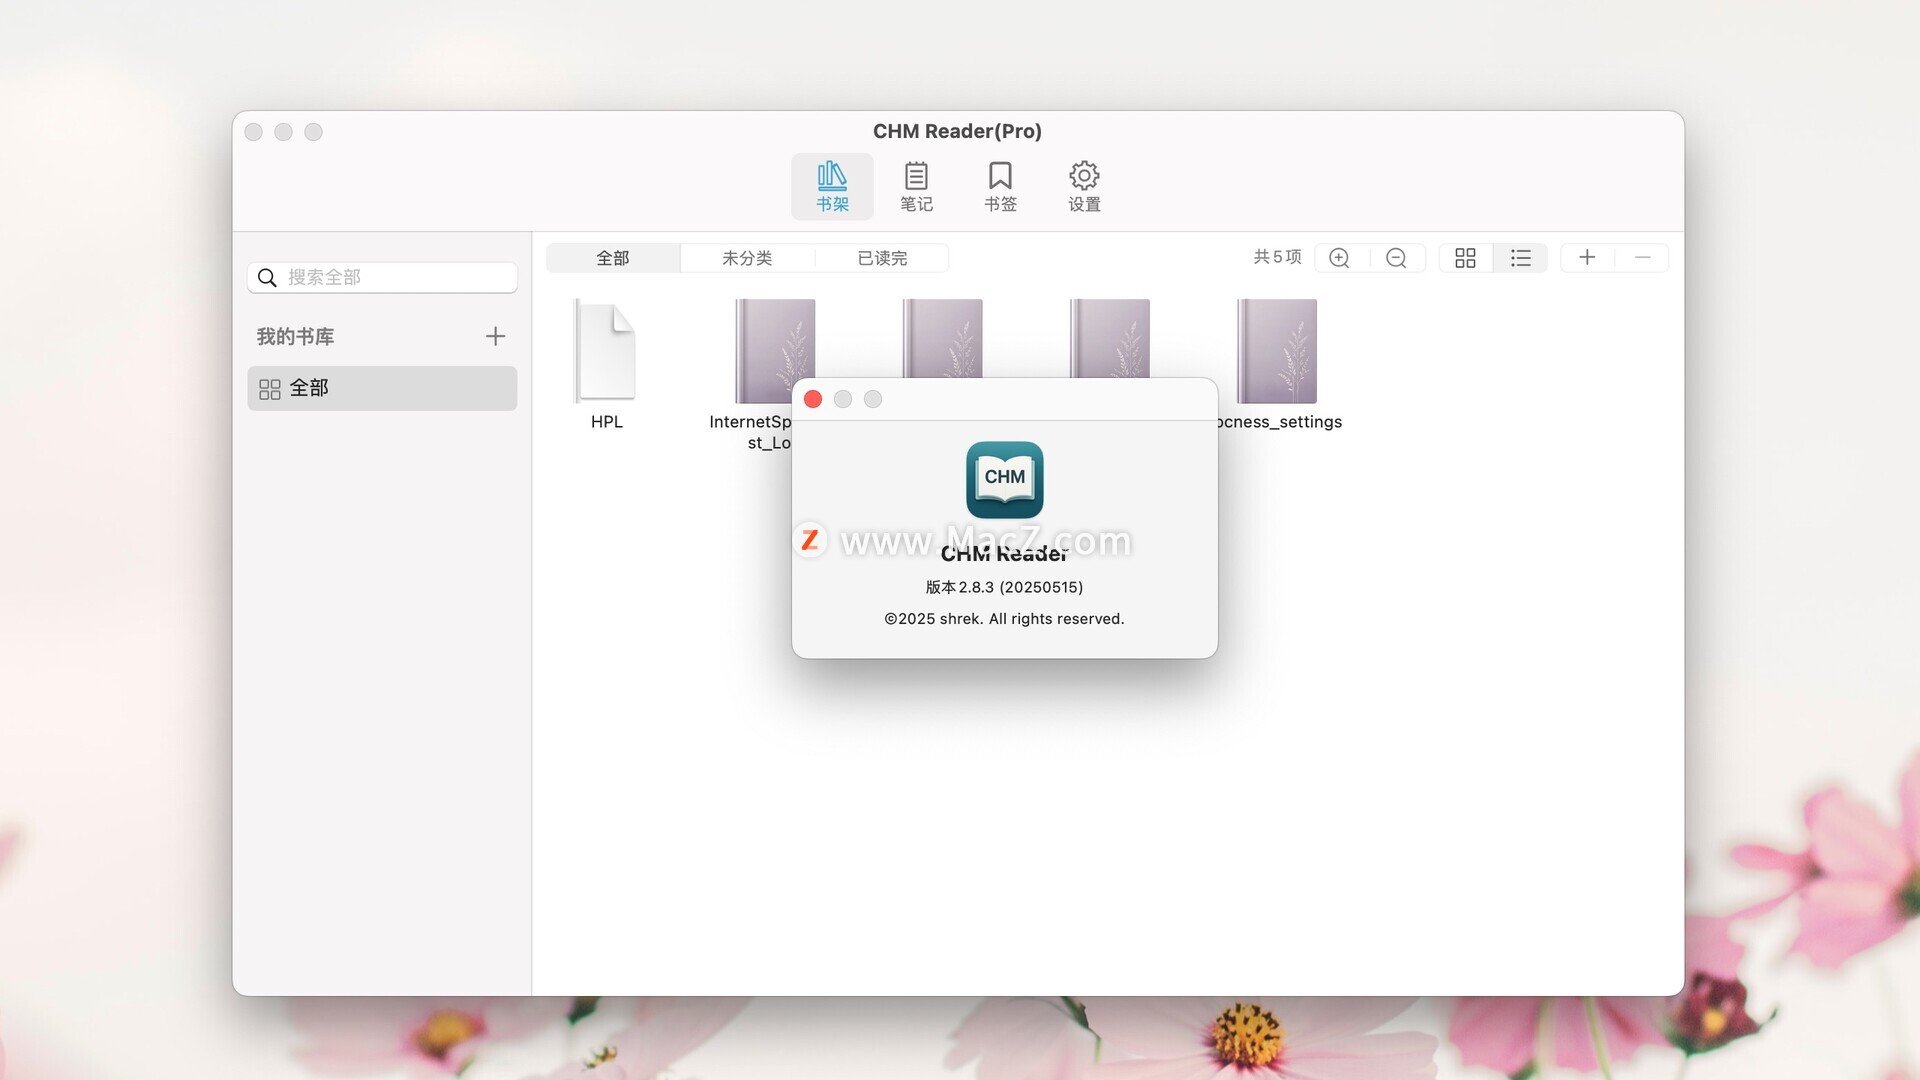Click the ©2025 shrek copyright text

(x=1004, y=619)
